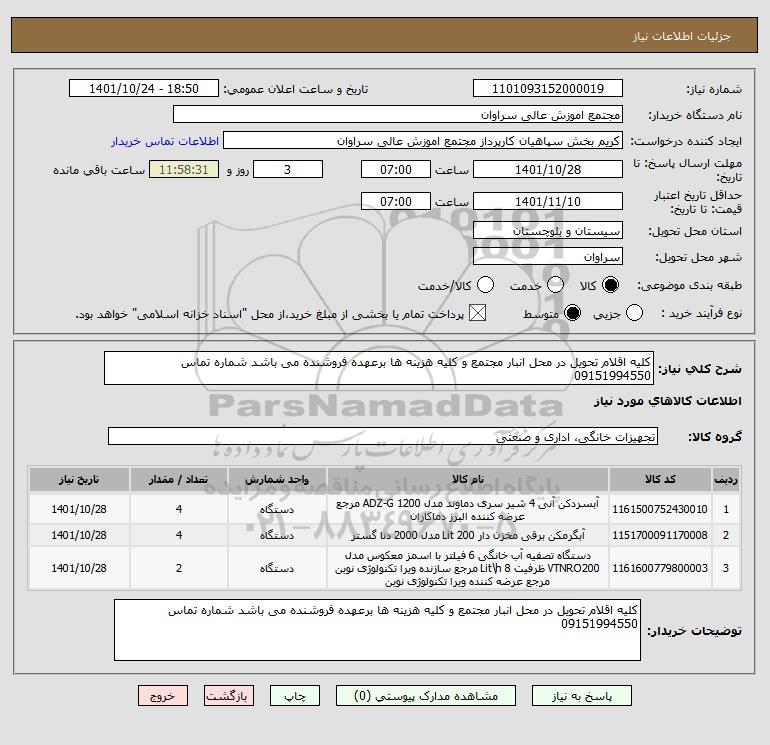Viewport: 770px width, 745px height.
Task: Select product code 1161600779800003
Action: (660, 568)
